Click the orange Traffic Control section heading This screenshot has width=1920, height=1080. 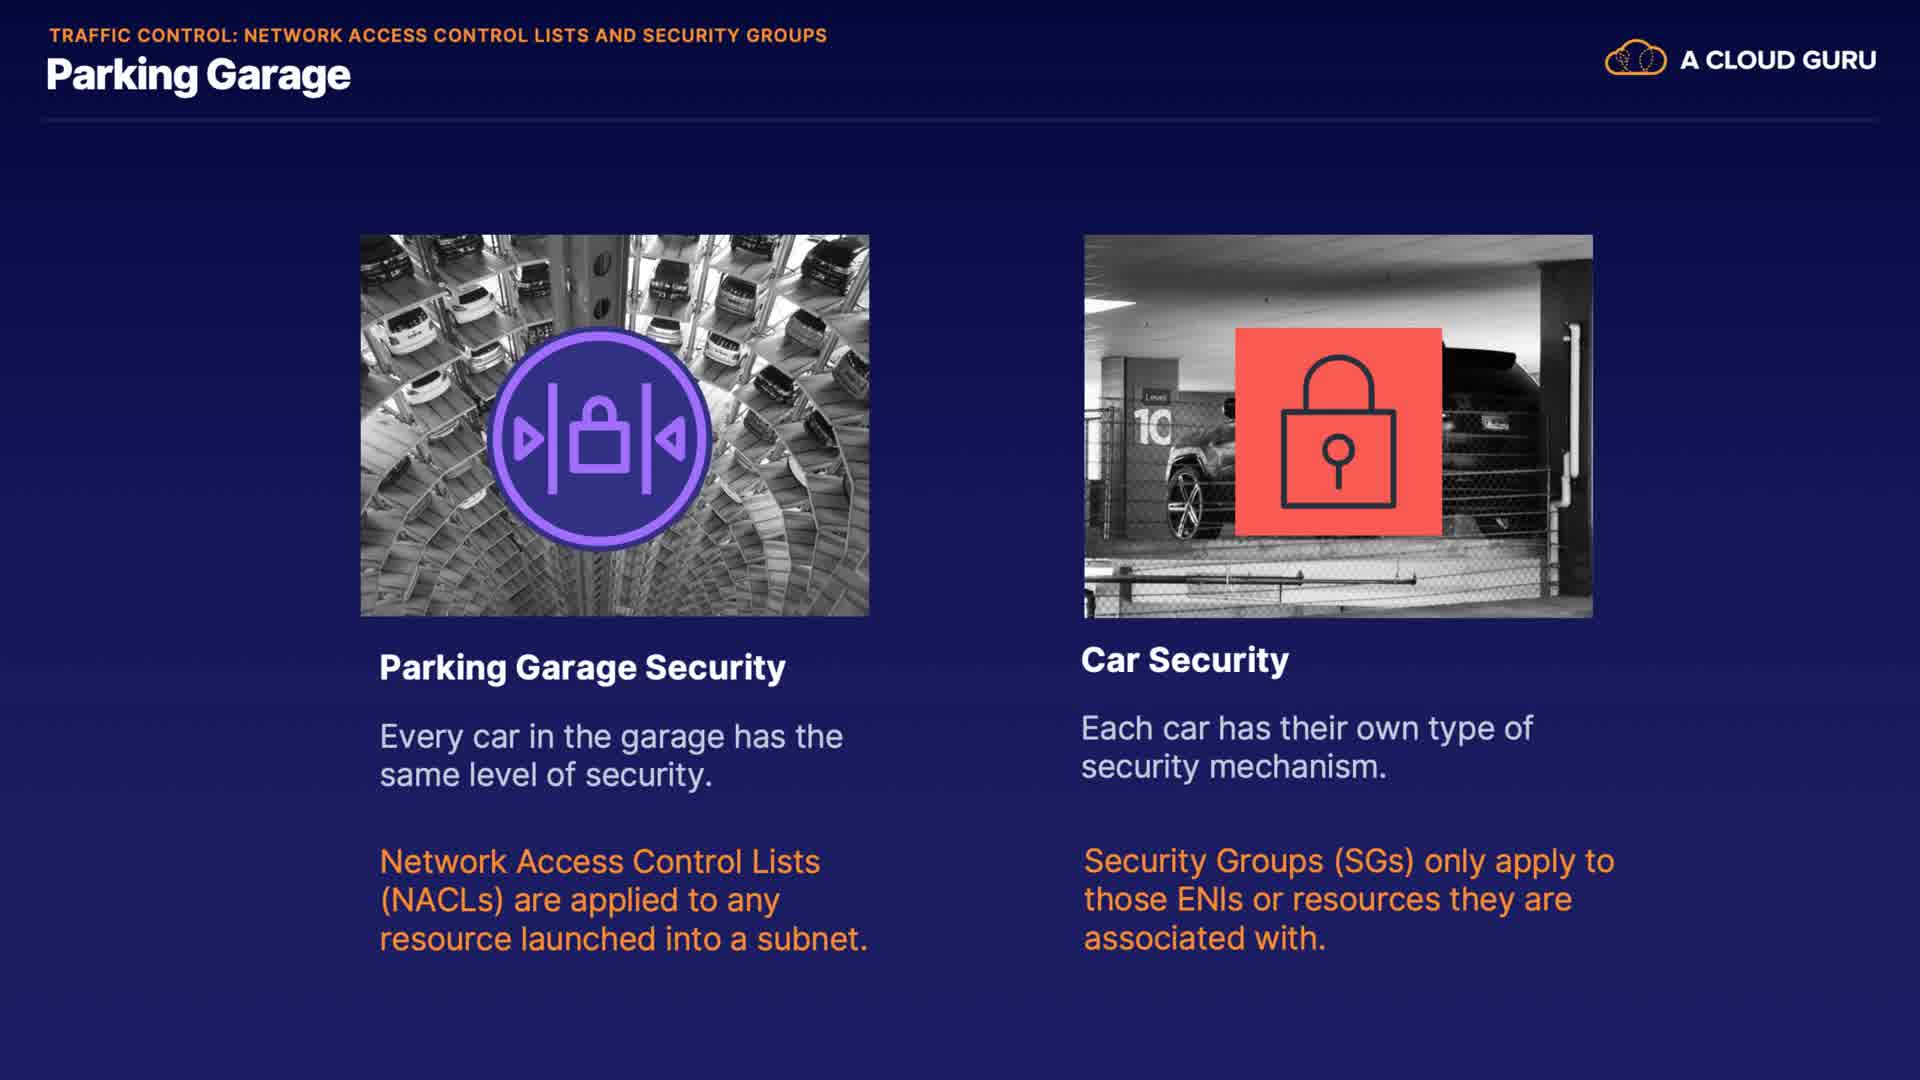tap(438, 35)
